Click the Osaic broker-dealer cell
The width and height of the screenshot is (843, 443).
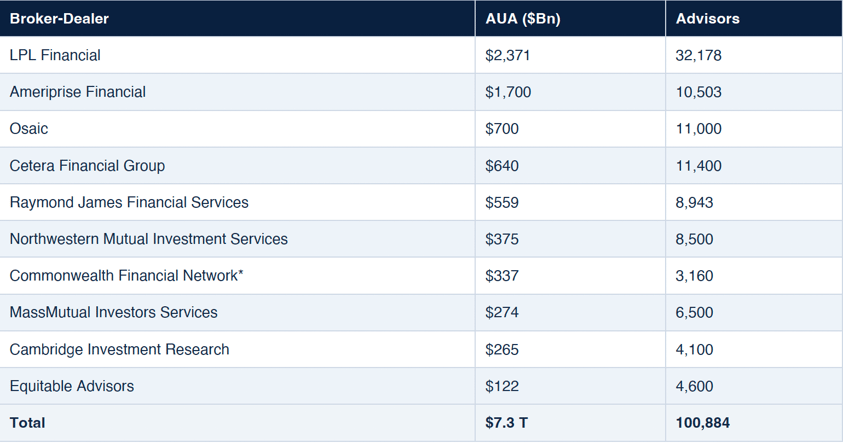tap(29, 129)
